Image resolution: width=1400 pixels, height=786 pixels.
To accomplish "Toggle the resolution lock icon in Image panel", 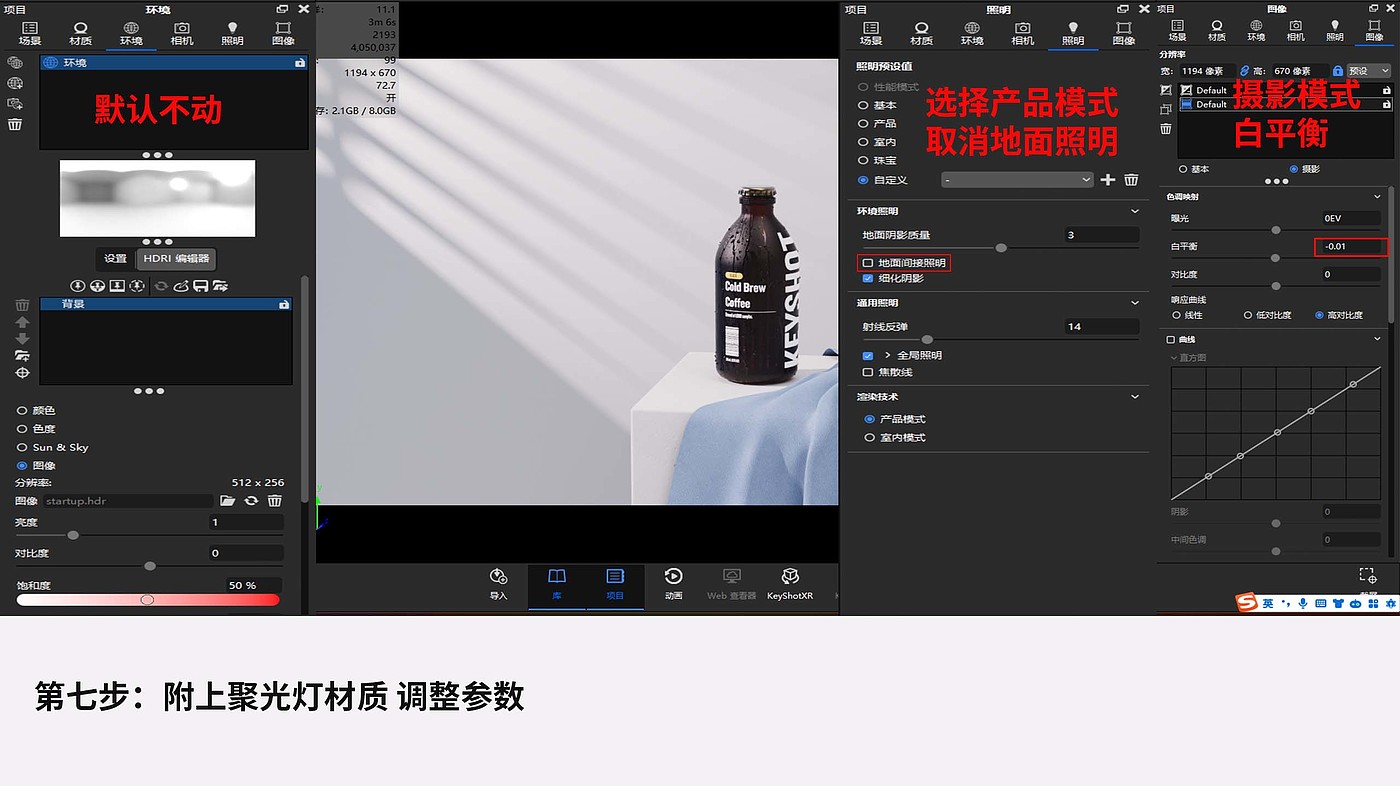I will [1338, 71].
